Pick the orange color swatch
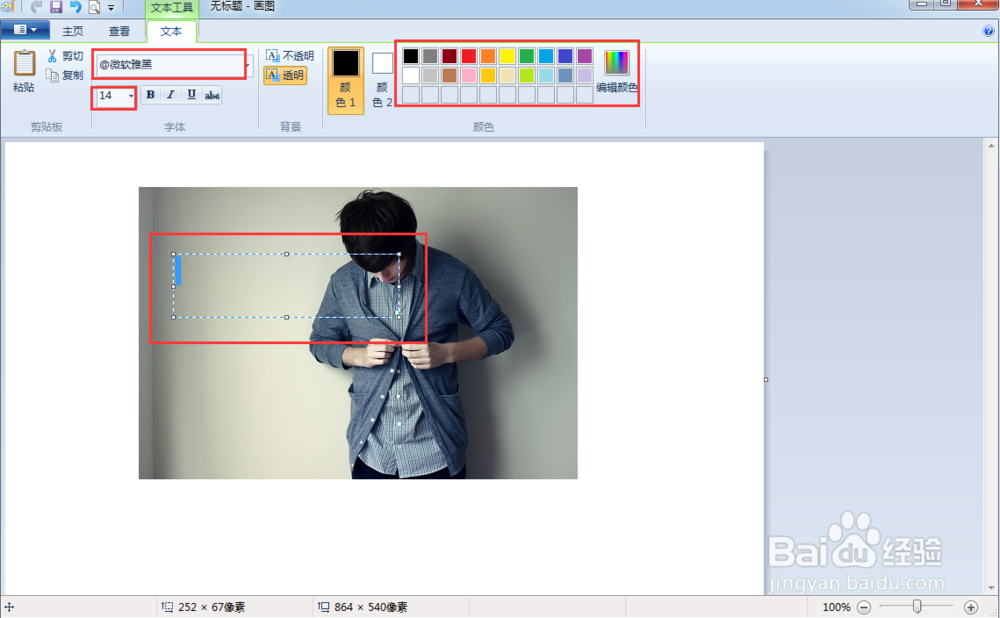The width and height of the screenshot is (1000, 618). (x=488, y=56)
